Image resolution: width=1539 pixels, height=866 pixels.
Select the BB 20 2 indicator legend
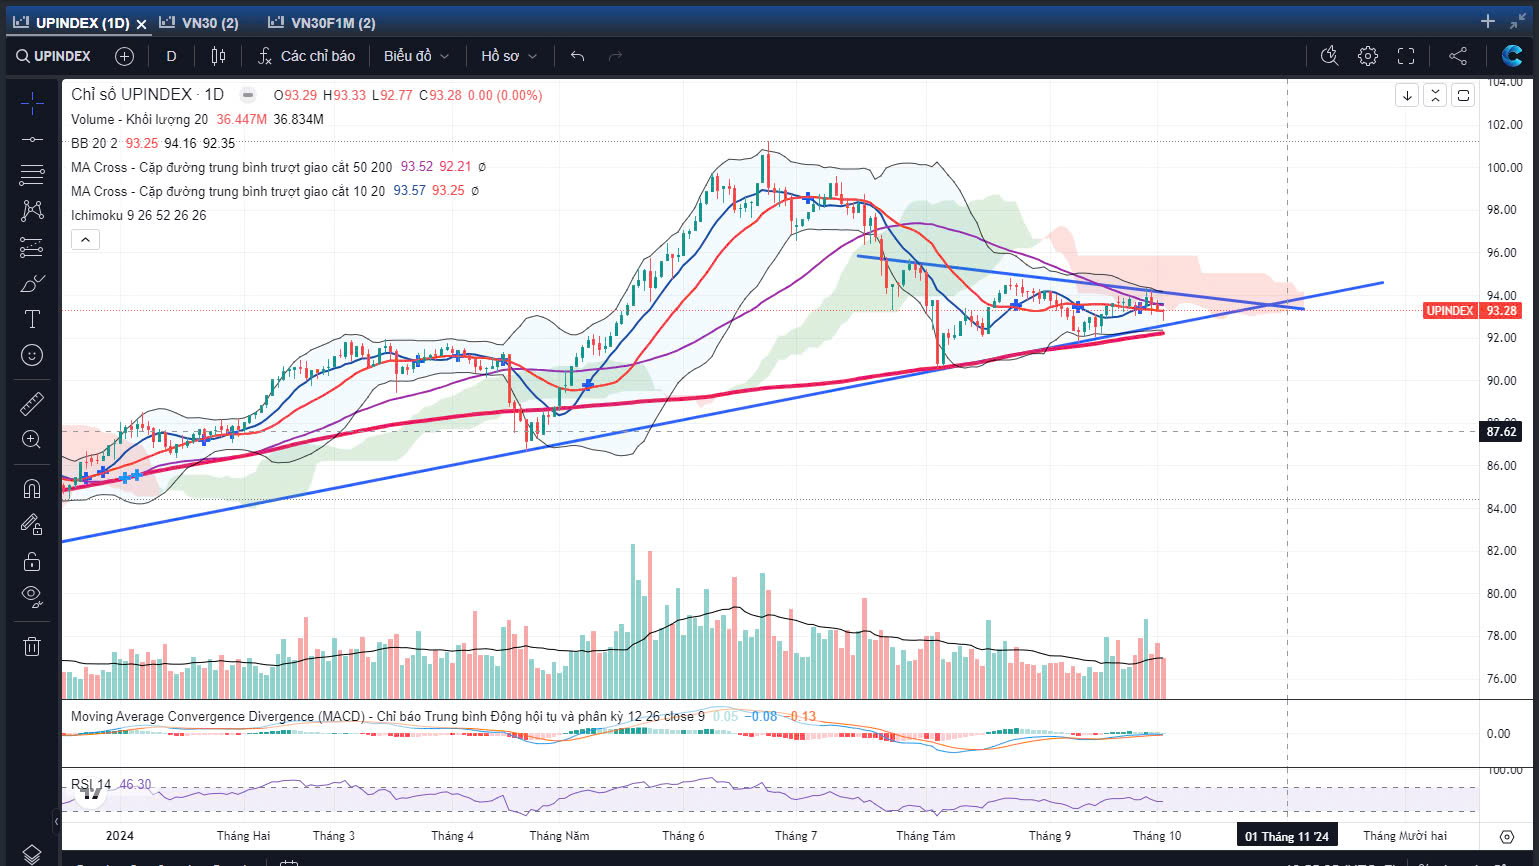point(94,143)
